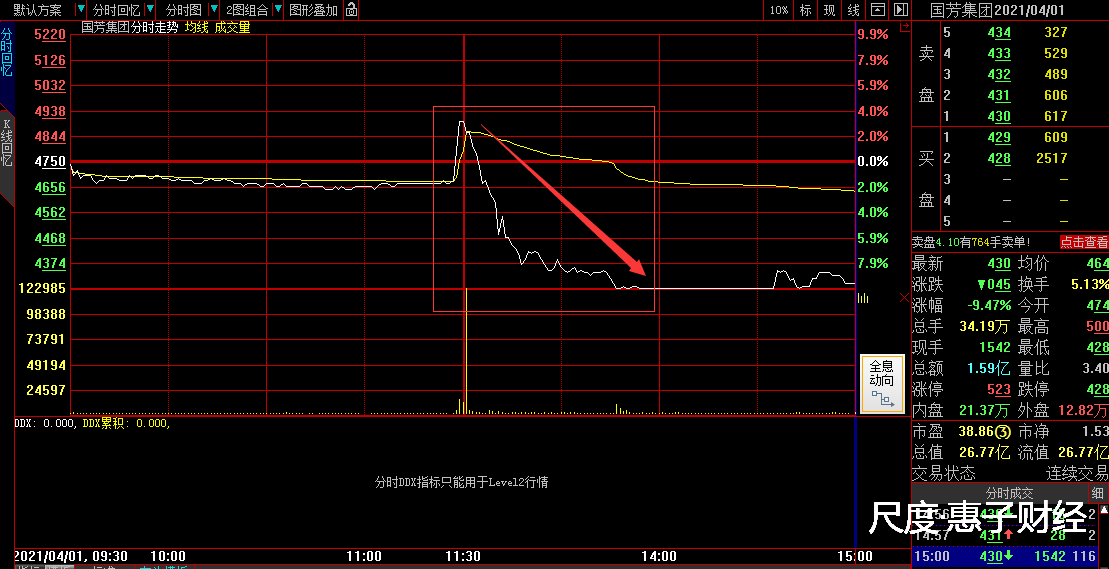This screenshot has width=1109, height=569.
Task: Click the 14:00 marker on time axis
Action: [x=658, y=556]
